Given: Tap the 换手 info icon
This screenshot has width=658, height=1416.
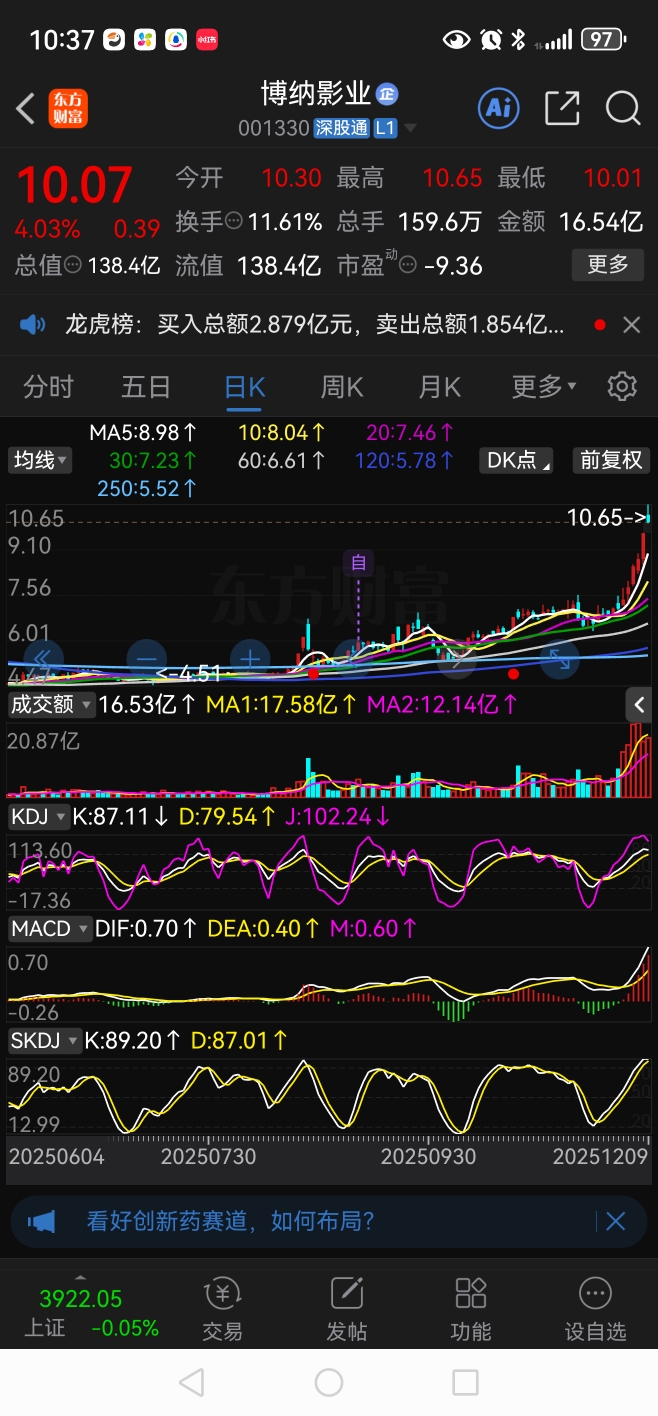Looking at the screenshot, I should pyautogui.click(x=233, y=221).
